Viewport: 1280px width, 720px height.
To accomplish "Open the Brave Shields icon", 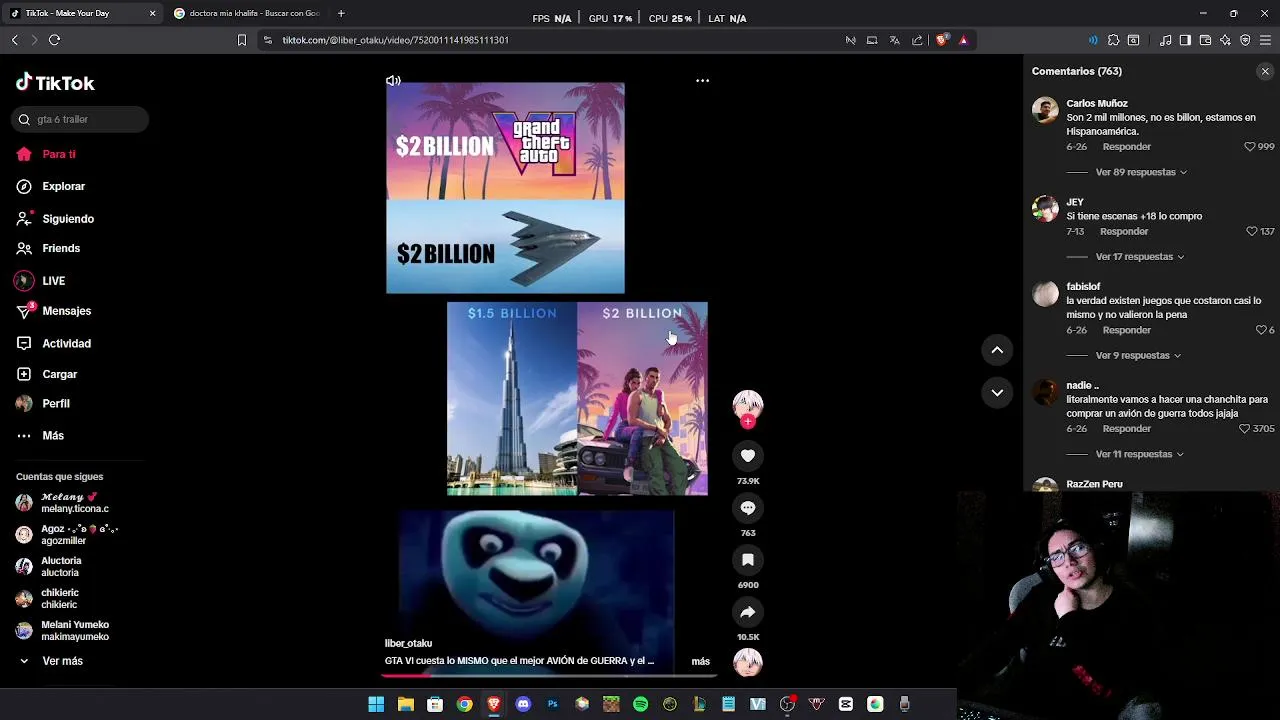I will point(941,40).
